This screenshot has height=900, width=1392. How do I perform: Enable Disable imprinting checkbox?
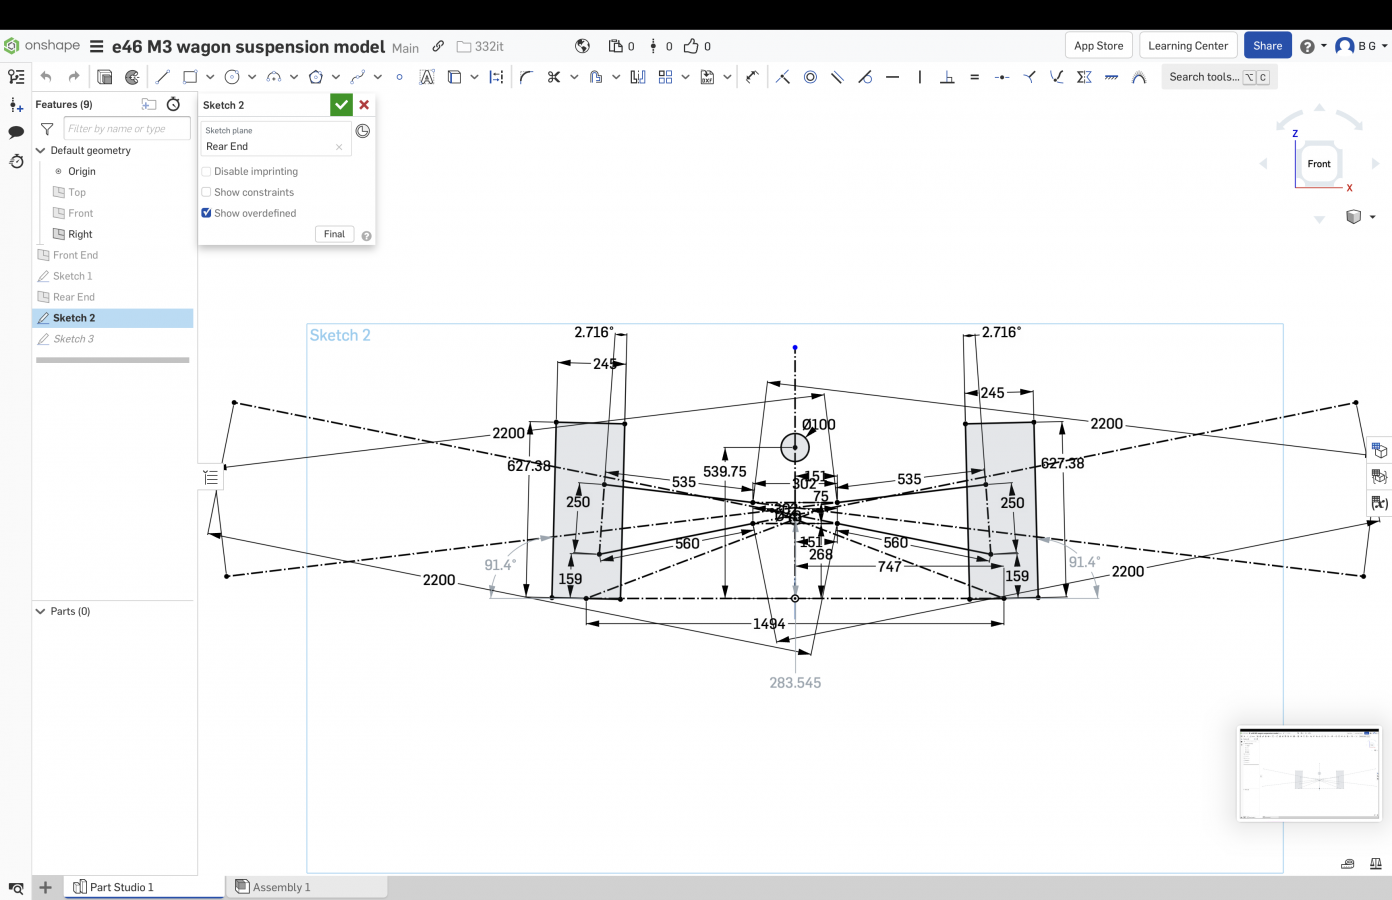(207, 172)
